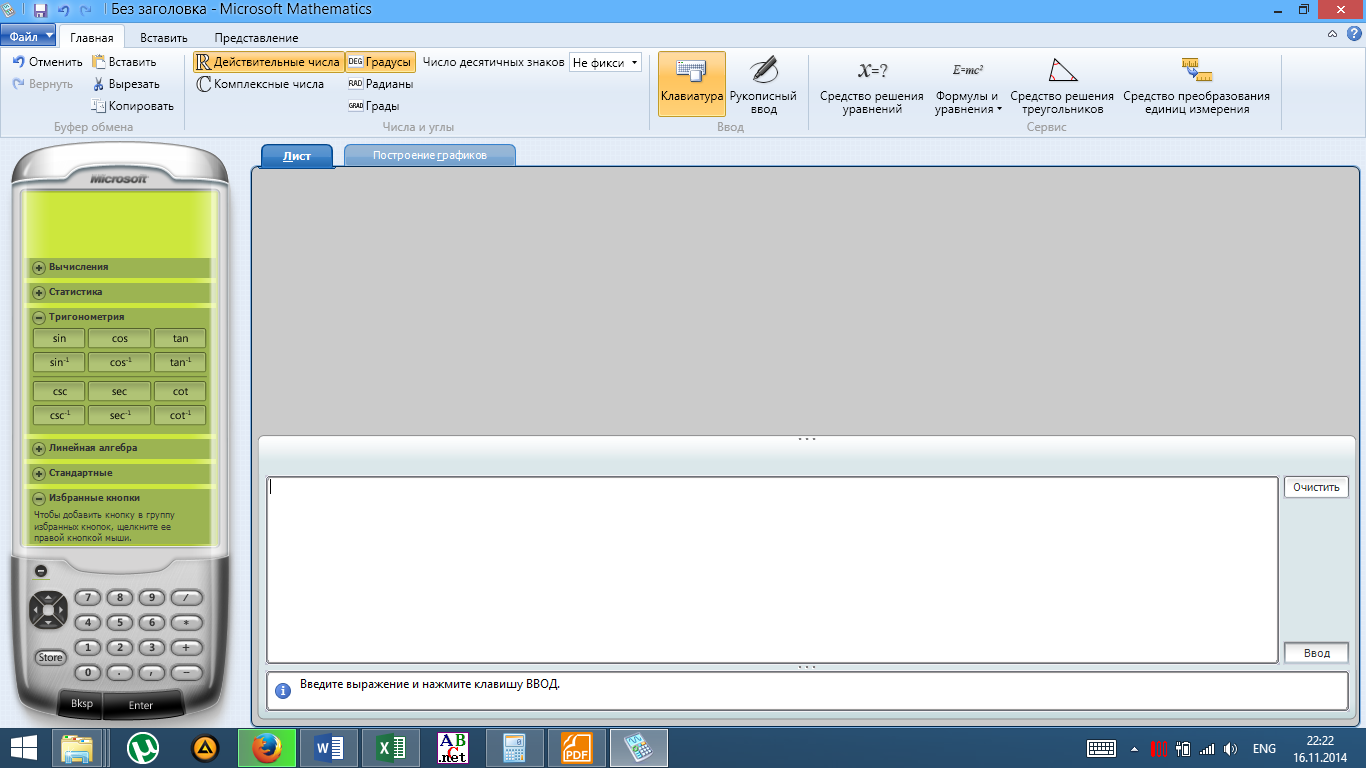Click the inverse cotangent cot⁻¹ button
Image resolution: width=1366 pixels, height=768 pixels.
click(x=180, y=415)
